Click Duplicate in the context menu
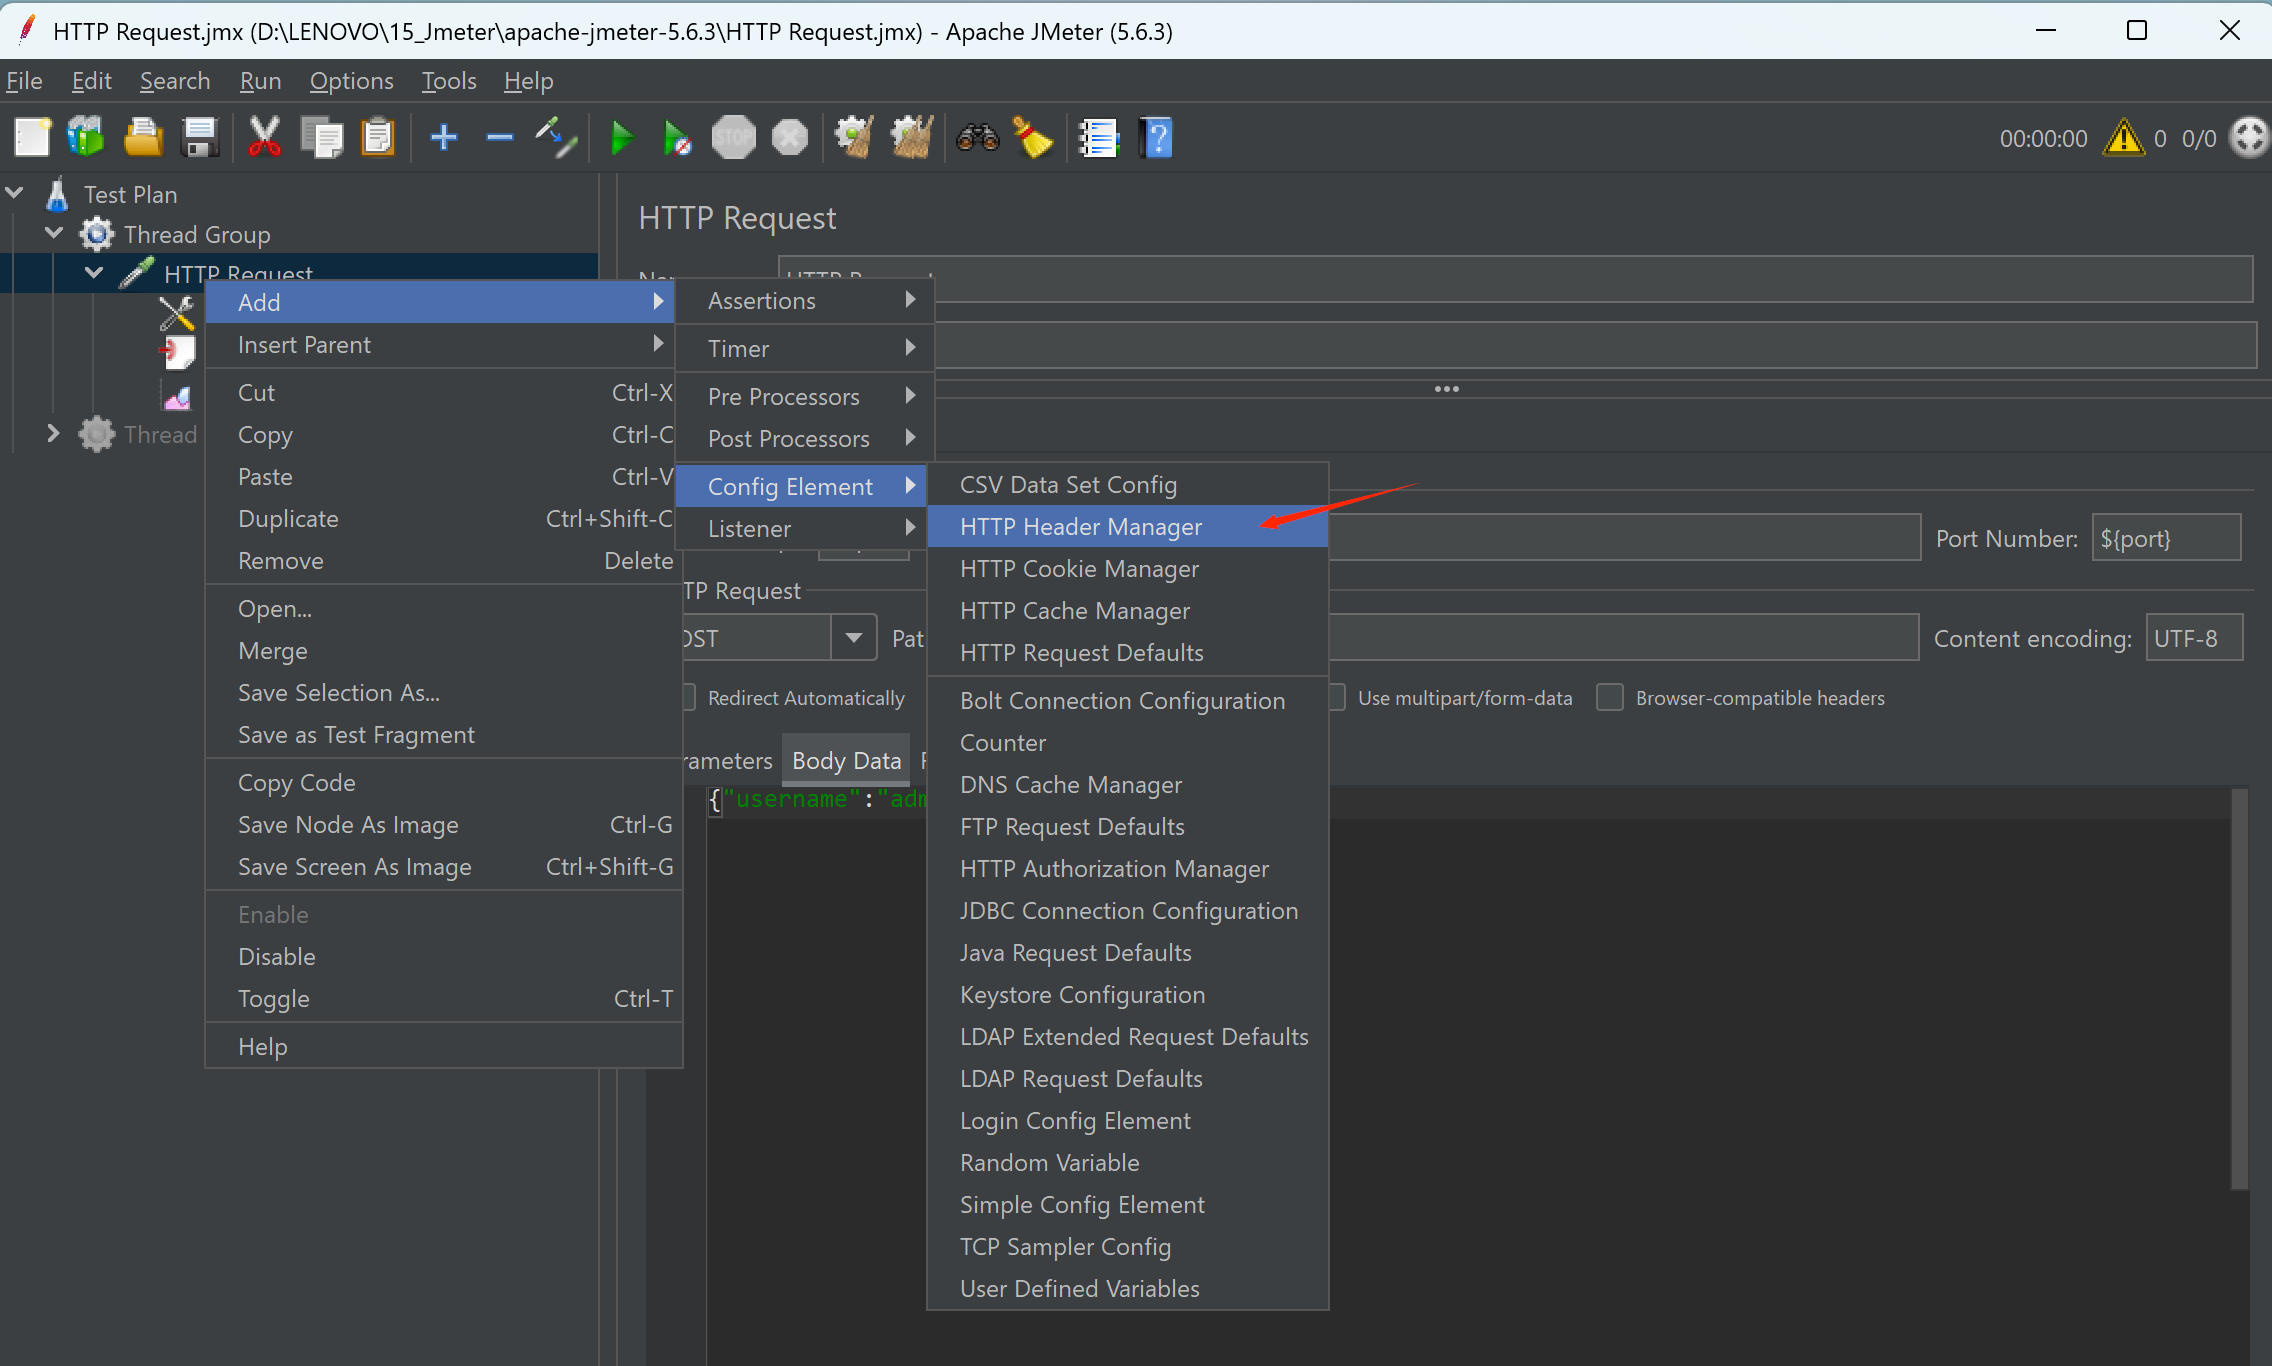Image resolution: width=2272 pixels, height=1366 pixels. (444, 519)
